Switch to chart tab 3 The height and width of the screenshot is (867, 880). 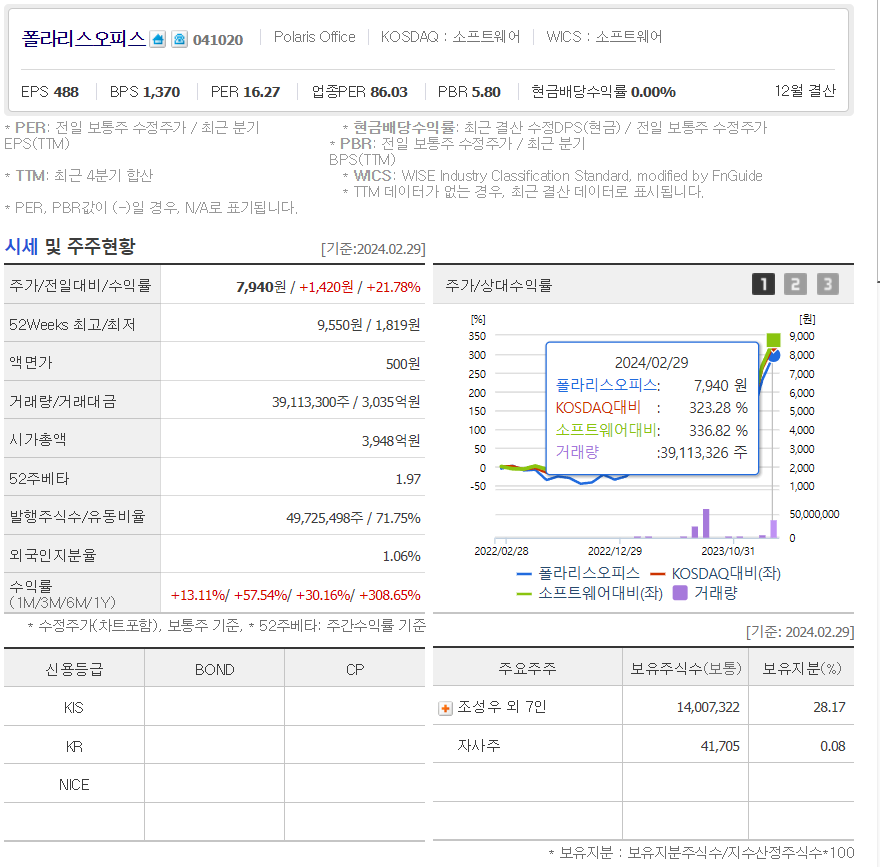[x=828, y=285]
